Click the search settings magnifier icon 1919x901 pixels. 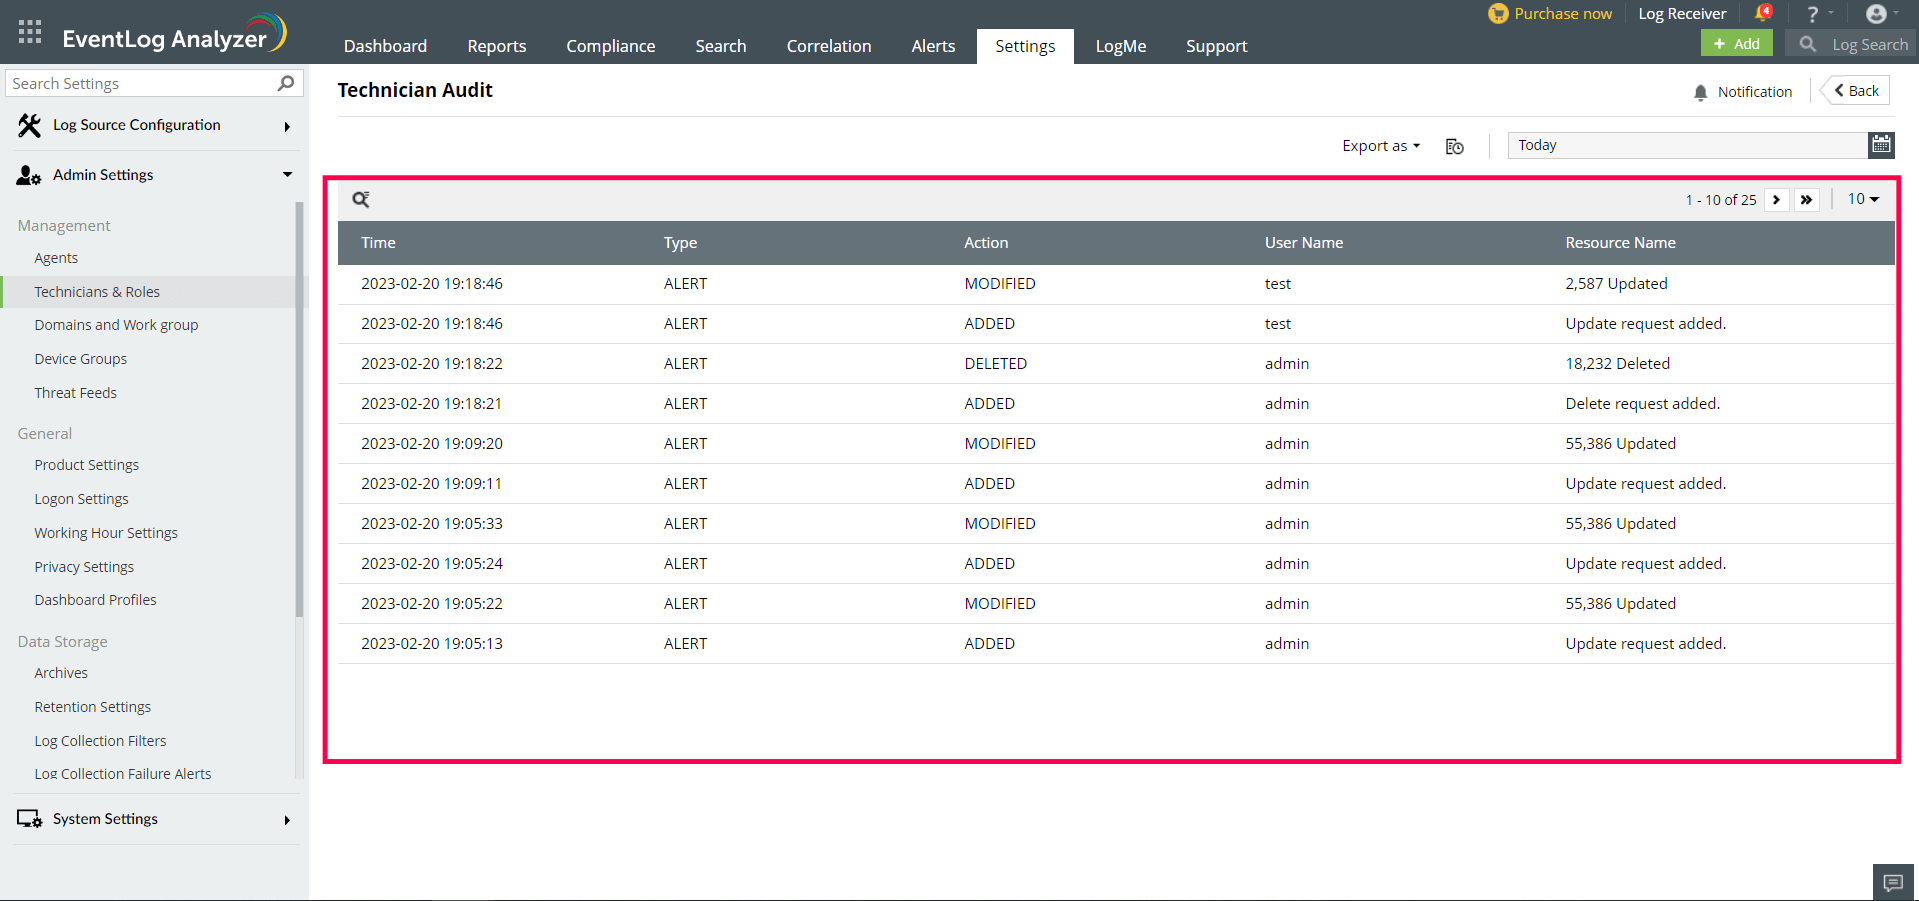(286, 83)
